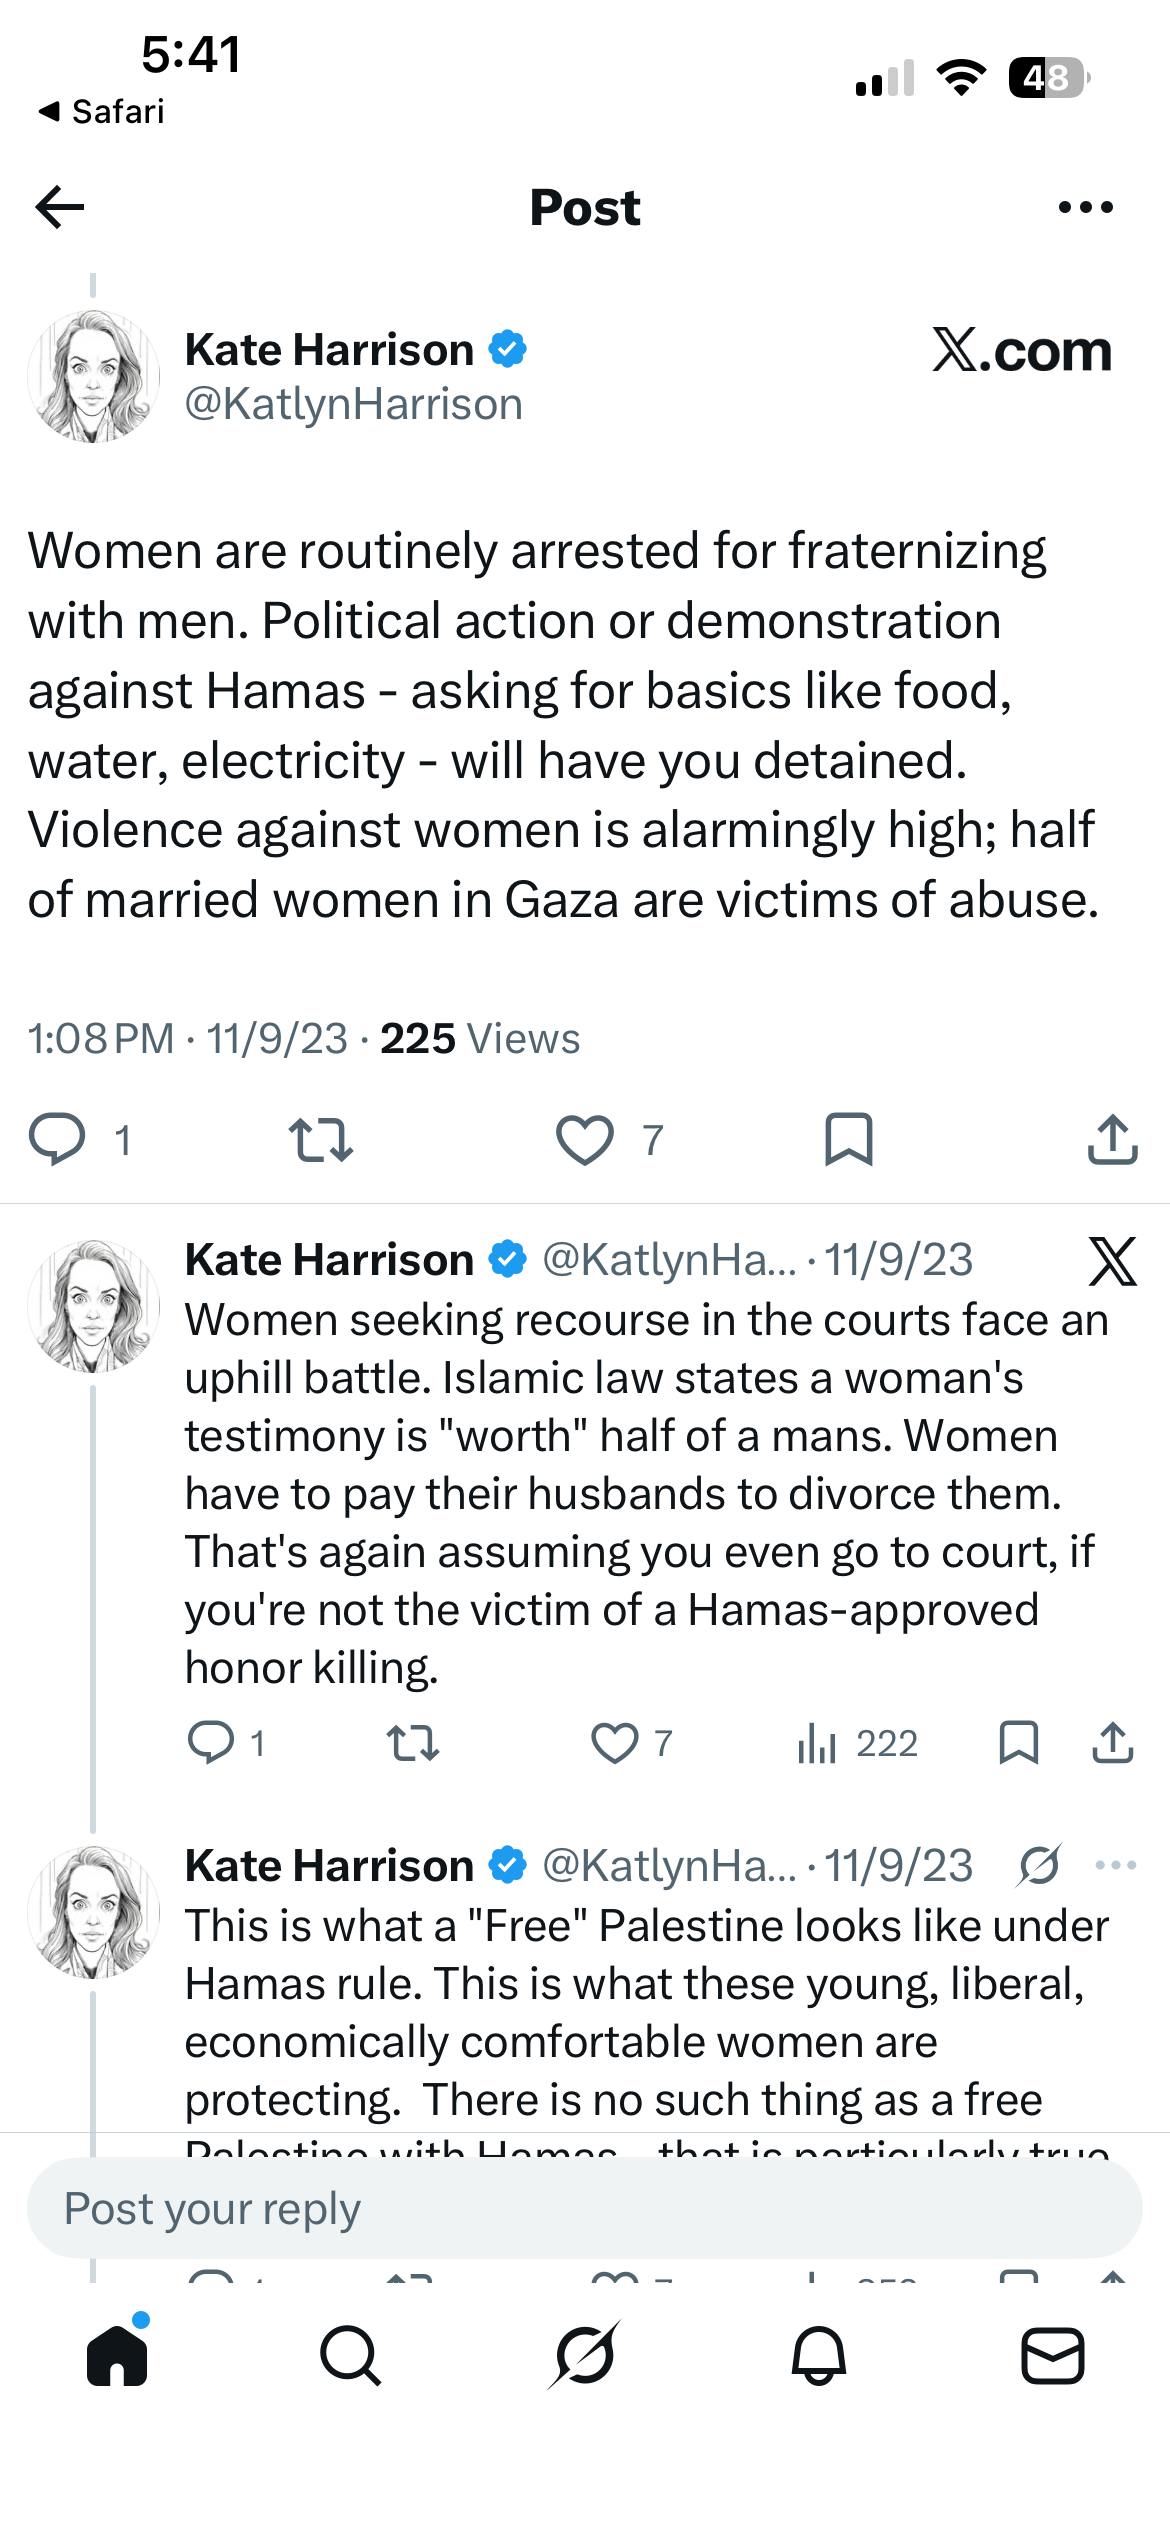Viewport: 1170px width, 2532px height.
Task: Tap the Grok icon on third reply
Action: 1040,1865
